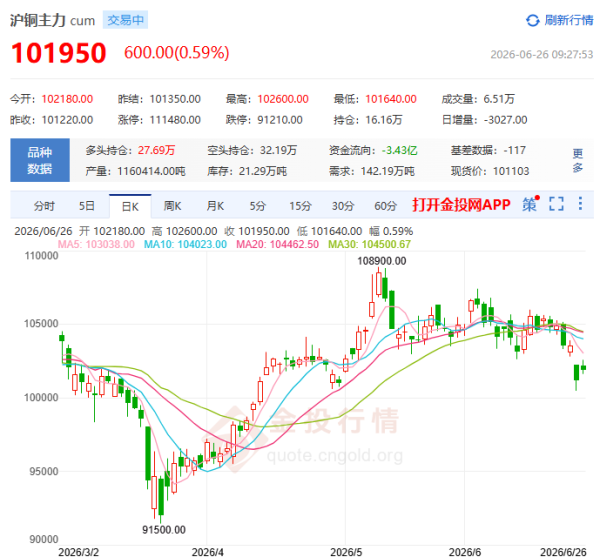Click the 最高 value 102600.00
The image size is (600, 557).
[x=283, y=99]
